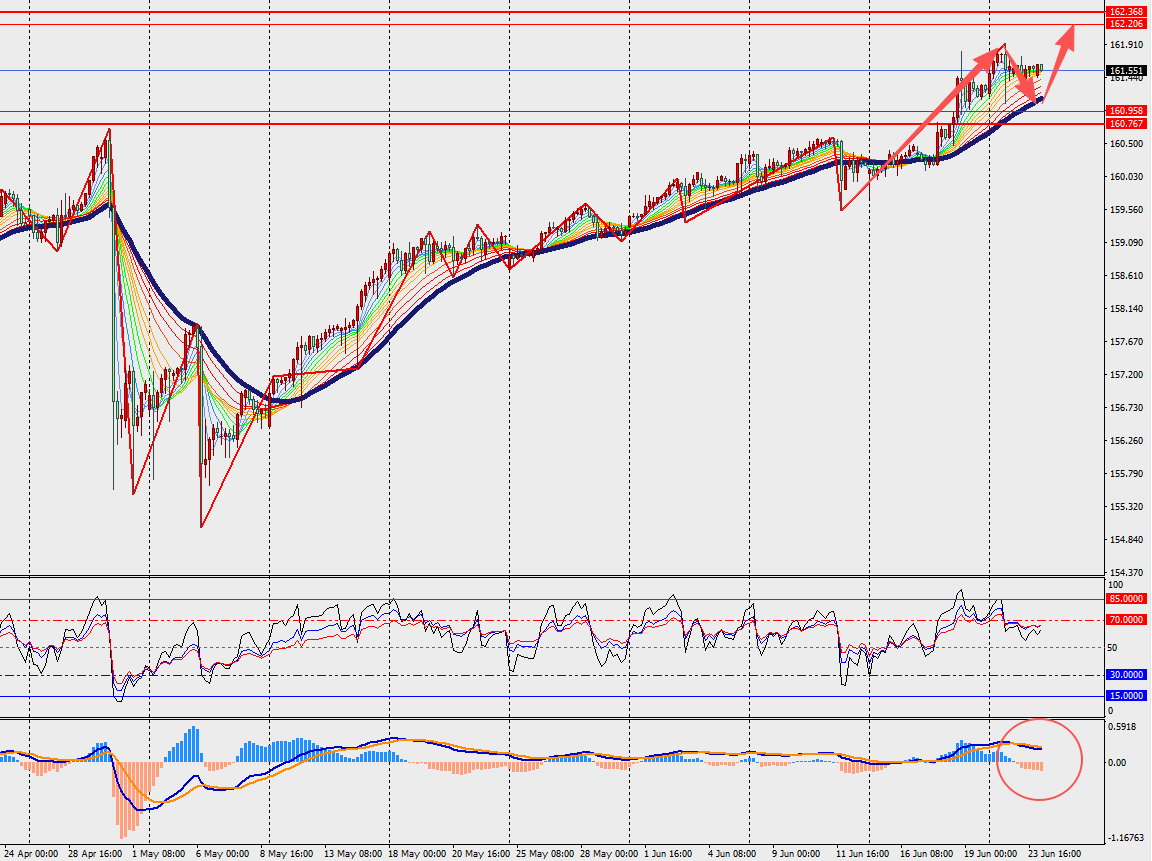Click the 70.0000 oscillator level label
Screen dimensions: 1152x861
[1126, 620]
